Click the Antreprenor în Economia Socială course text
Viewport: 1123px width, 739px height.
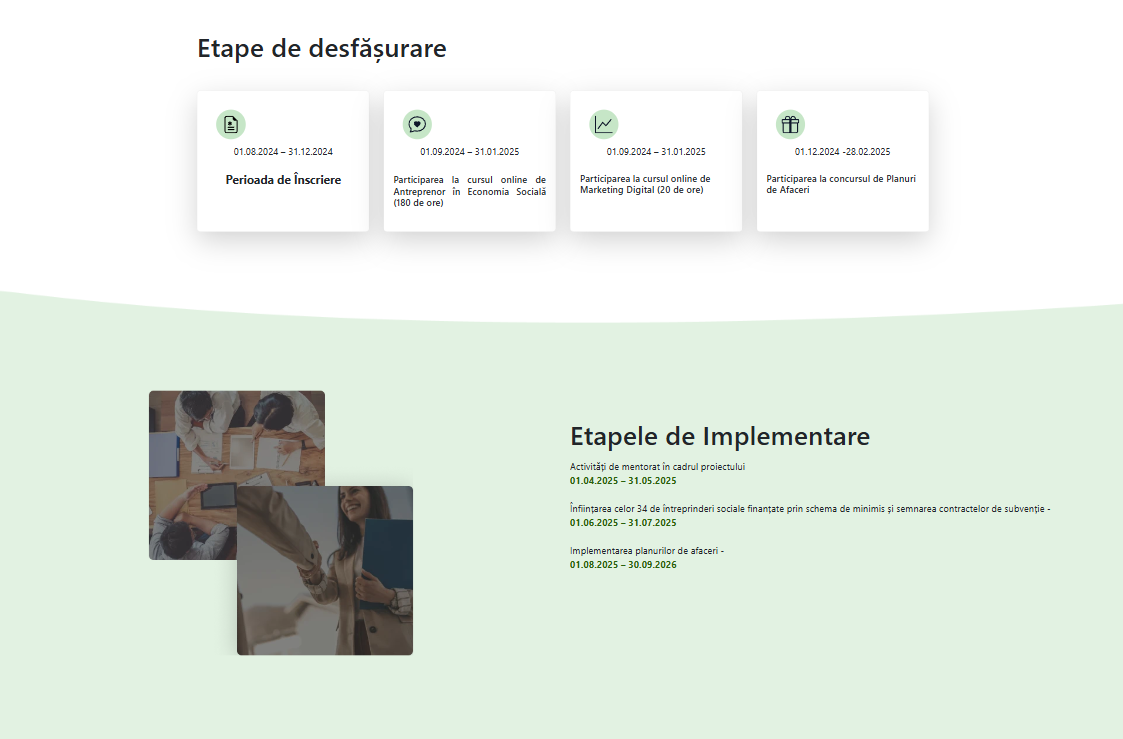coord(469,191)
